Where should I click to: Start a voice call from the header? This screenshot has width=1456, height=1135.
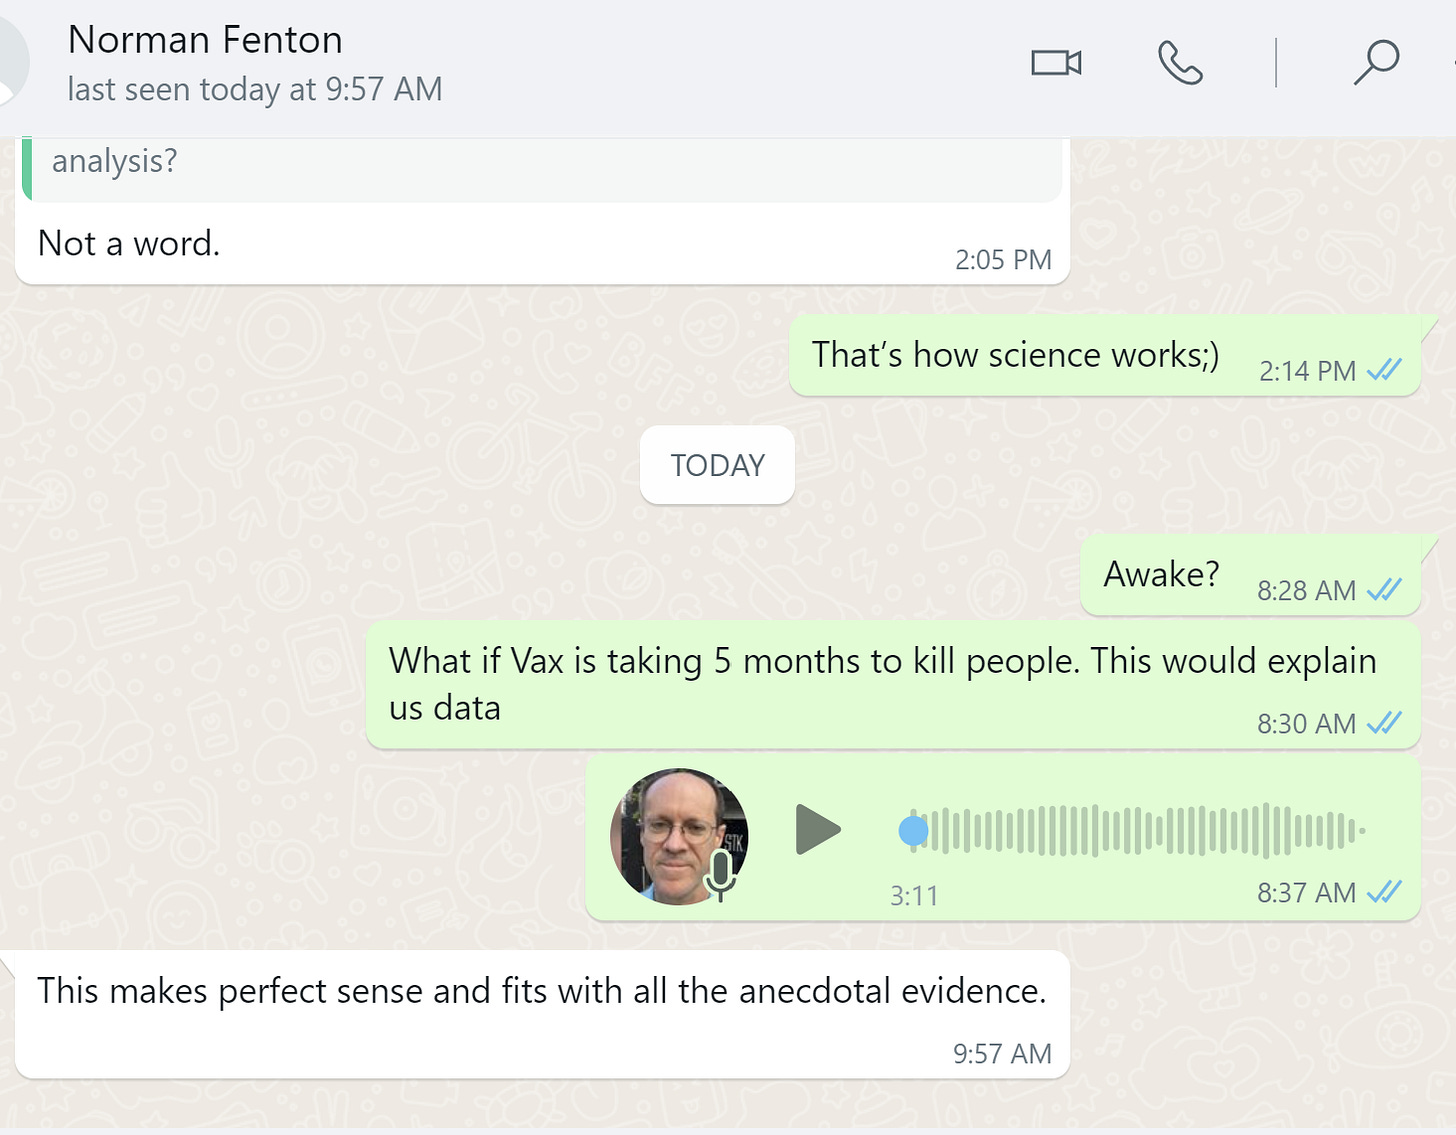[1180, 63]
